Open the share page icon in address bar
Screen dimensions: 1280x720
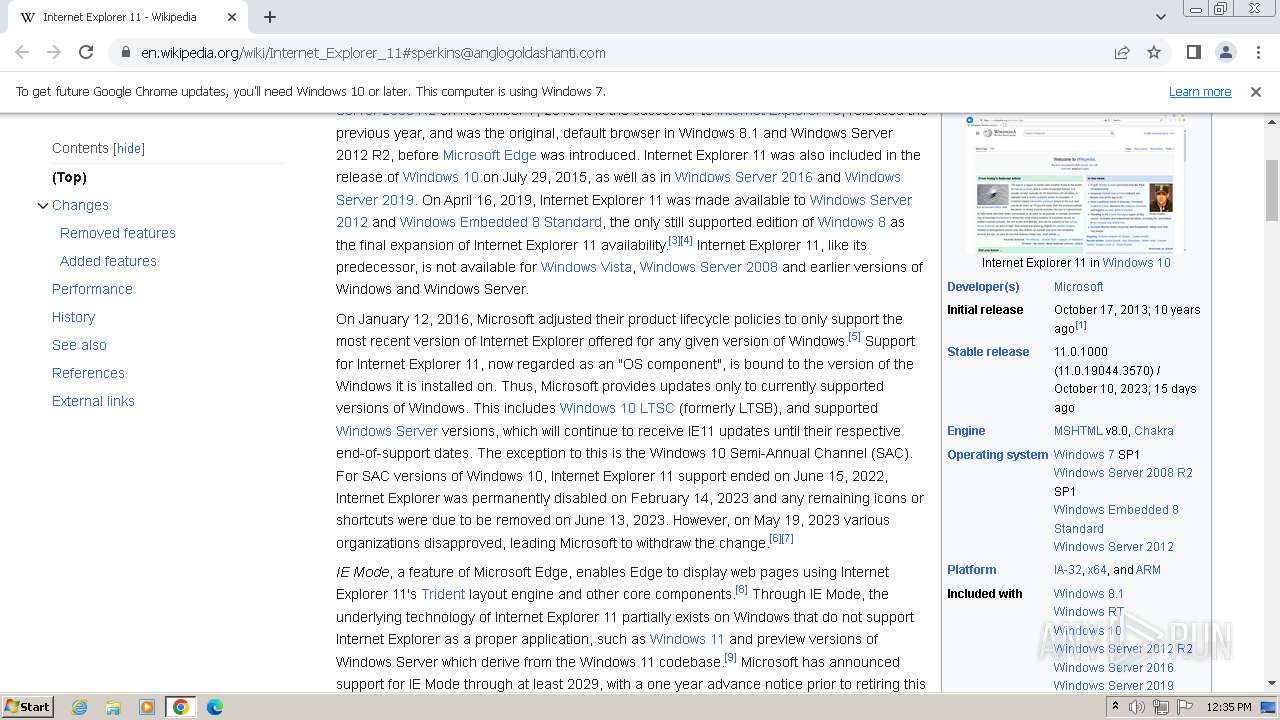(1122, 52)
